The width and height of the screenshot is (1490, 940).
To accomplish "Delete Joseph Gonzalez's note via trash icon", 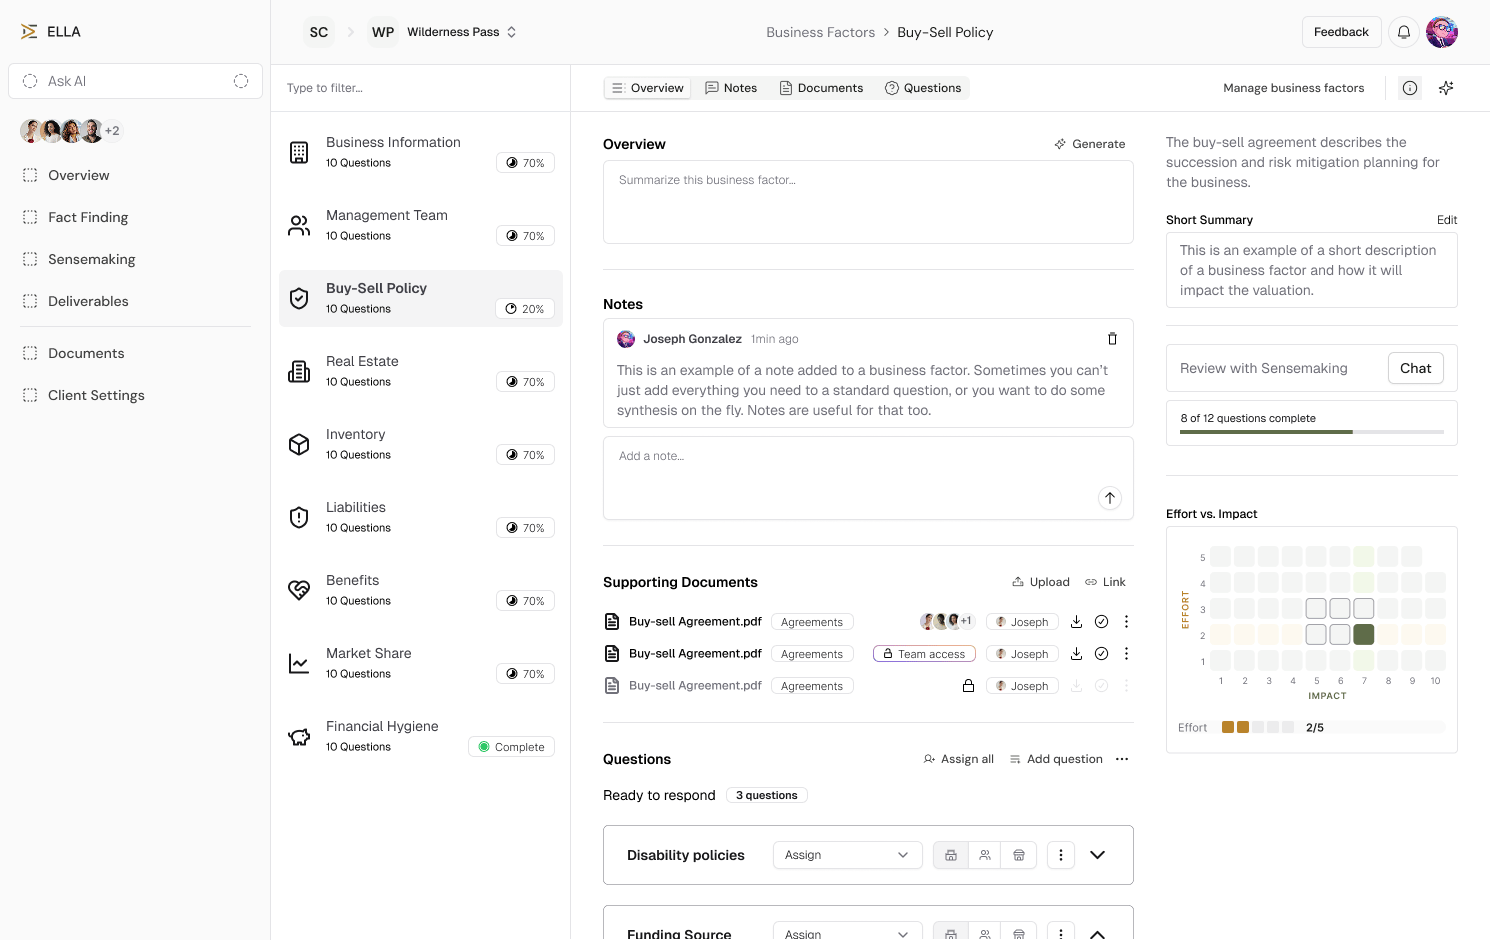I will coord(1112,339).
